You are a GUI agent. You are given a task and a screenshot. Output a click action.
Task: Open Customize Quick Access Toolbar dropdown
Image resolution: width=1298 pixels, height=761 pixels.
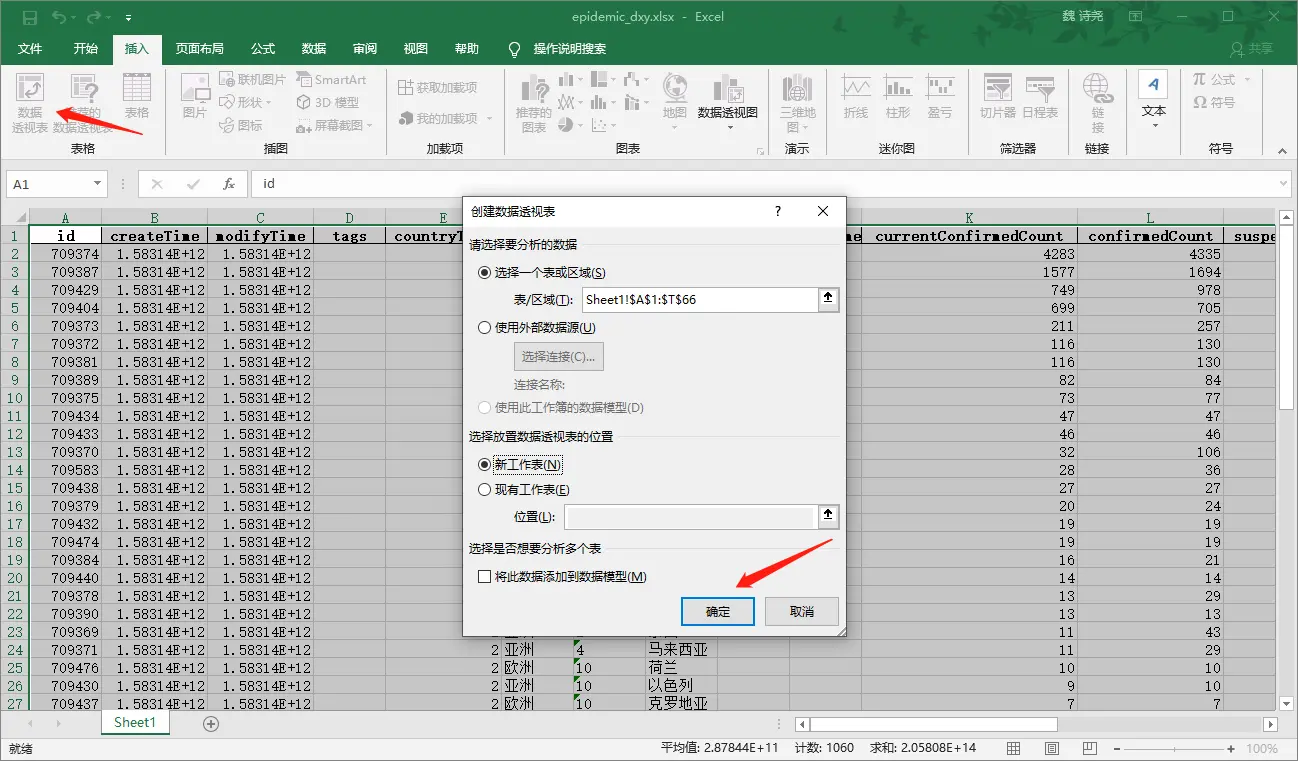pos(129,18)
